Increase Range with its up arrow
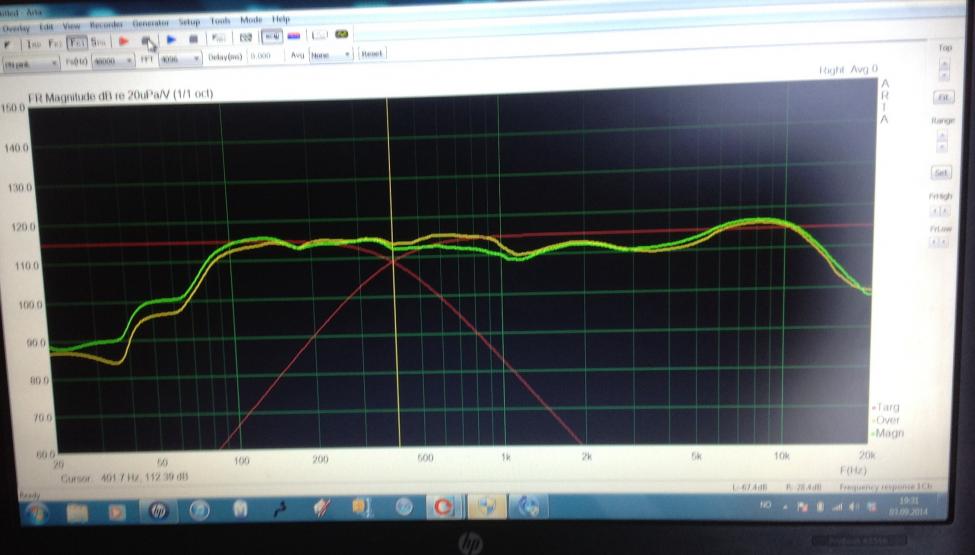Viewport: 975px width, 555px height. click(x=942, y=136)
